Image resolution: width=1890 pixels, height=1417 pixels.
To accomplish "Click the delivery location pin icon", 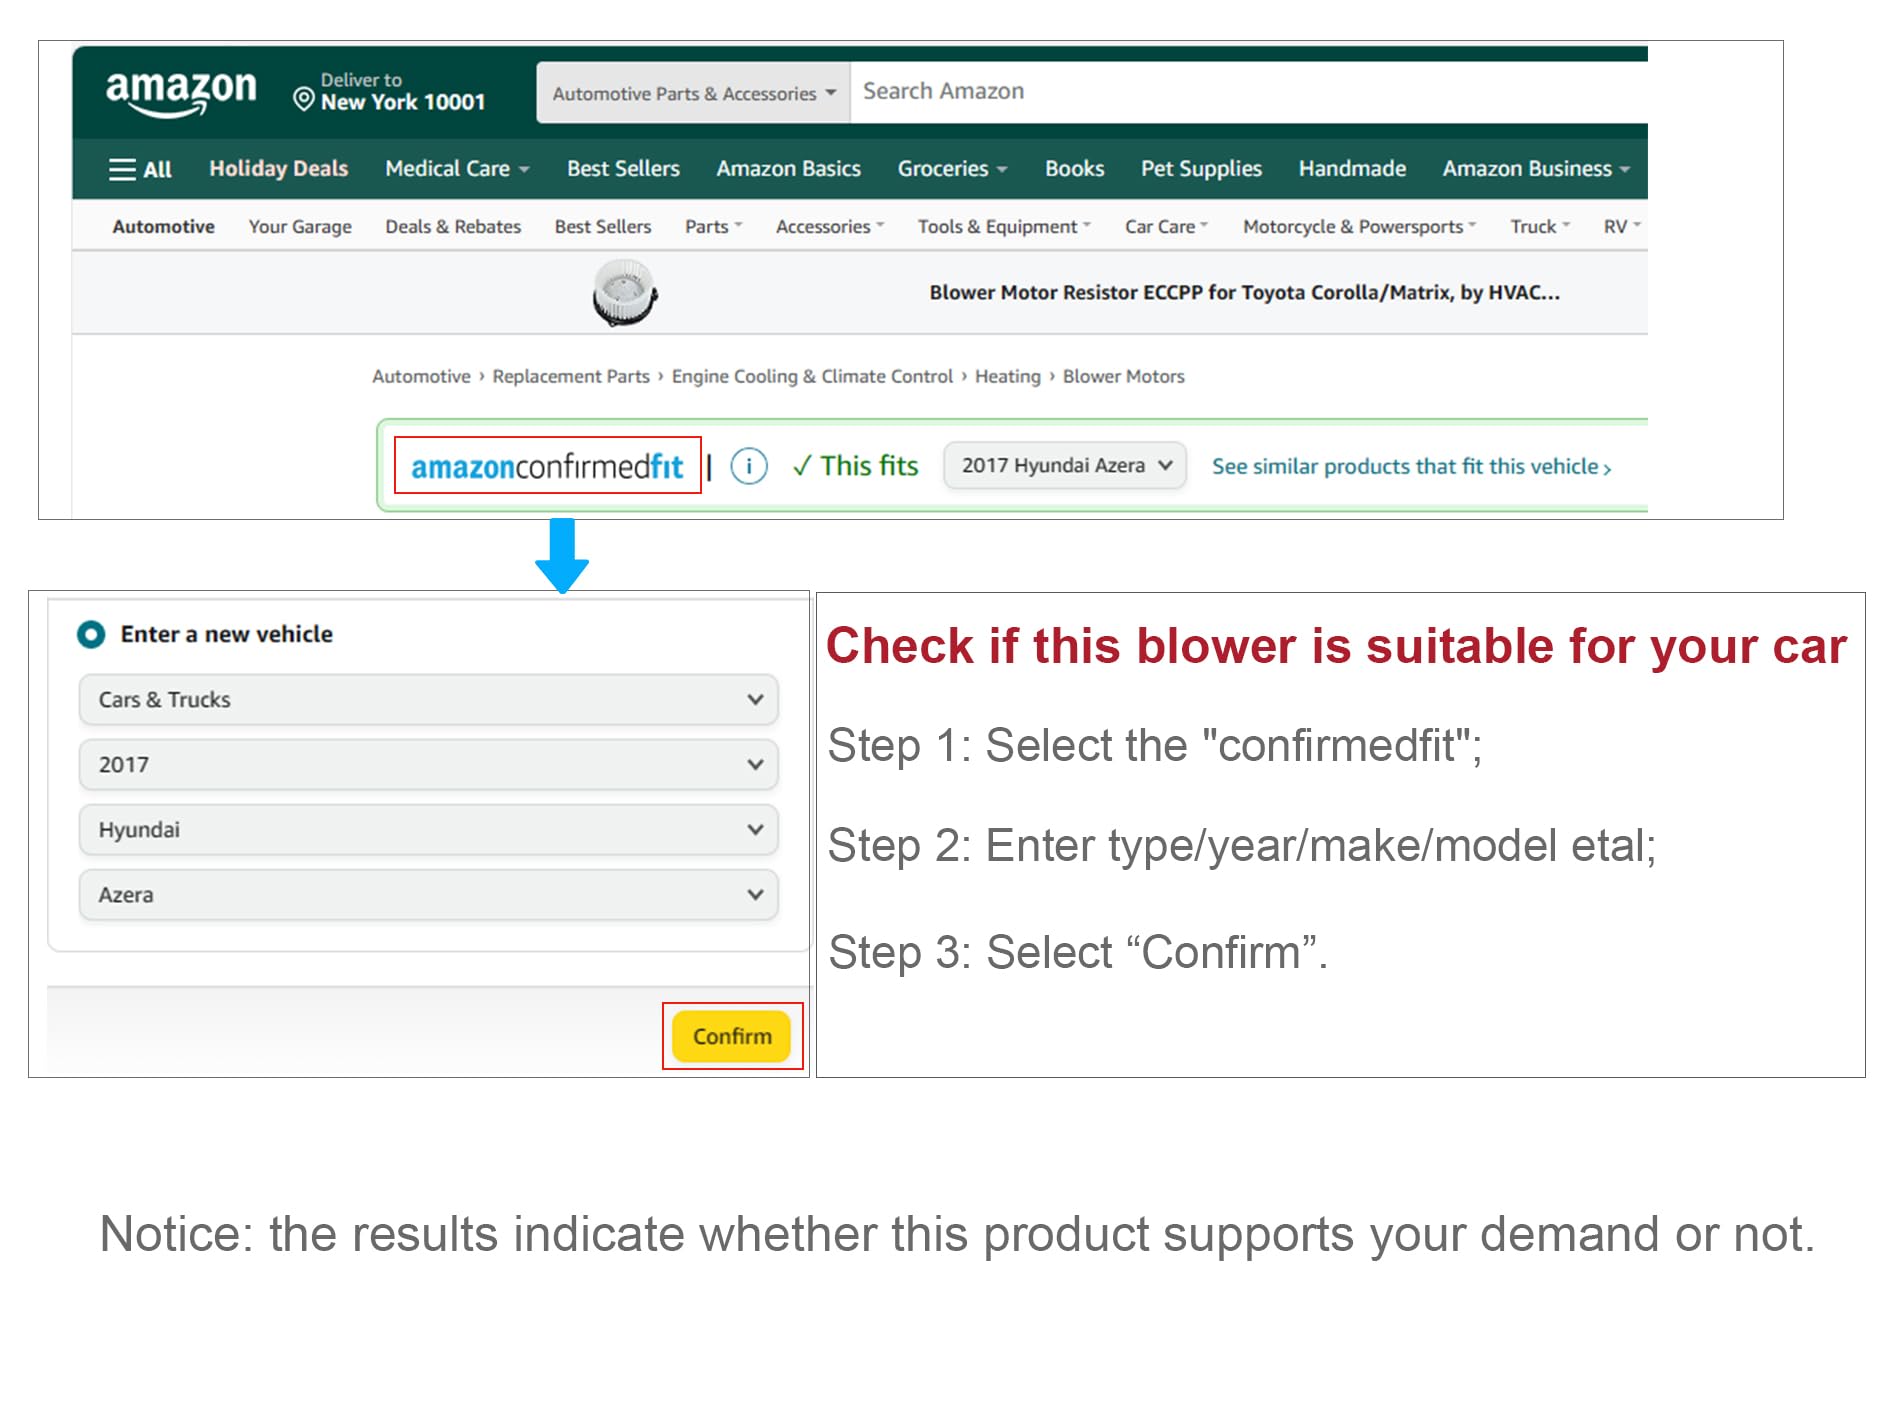I will click(304, 99).
